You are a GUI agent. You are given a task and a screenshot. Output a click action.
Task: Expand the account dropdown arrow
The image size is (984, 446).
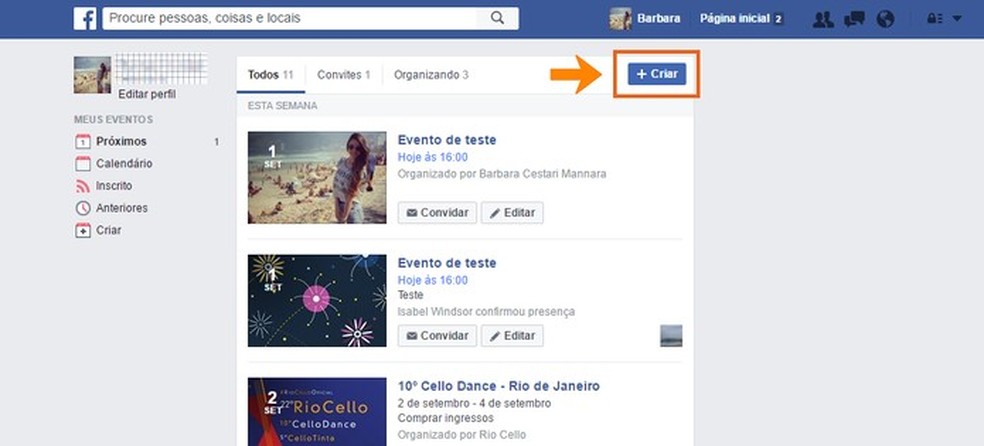pyautogui.click(x=957, y=19)
